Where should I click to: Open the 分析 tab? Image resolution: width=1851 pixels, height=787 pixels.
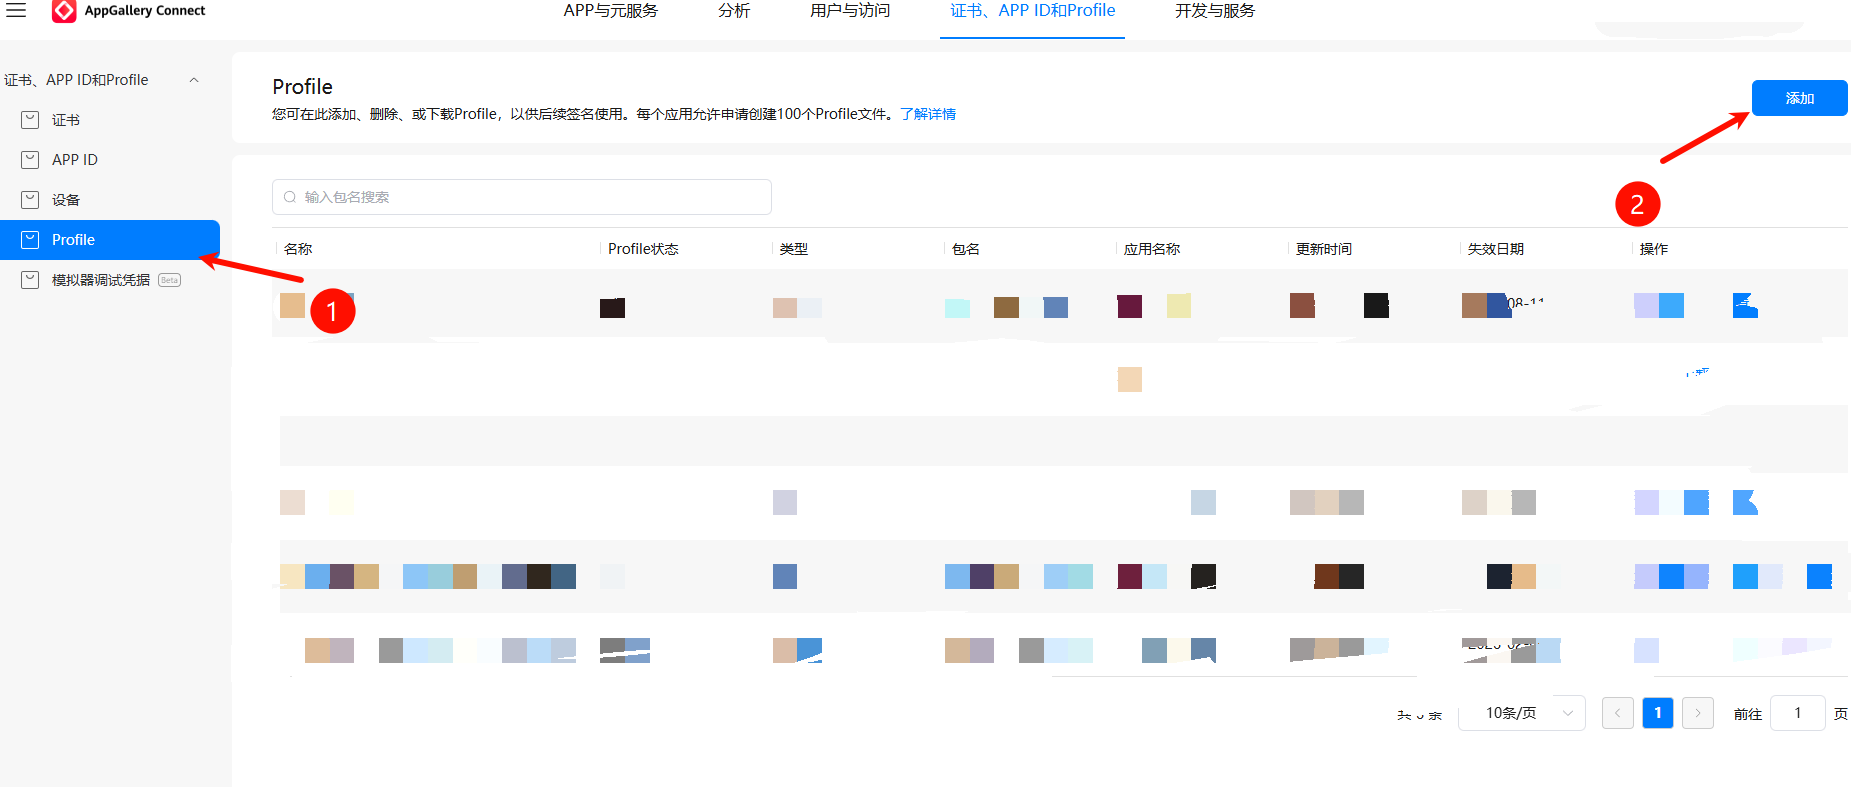tap(734, 11)
